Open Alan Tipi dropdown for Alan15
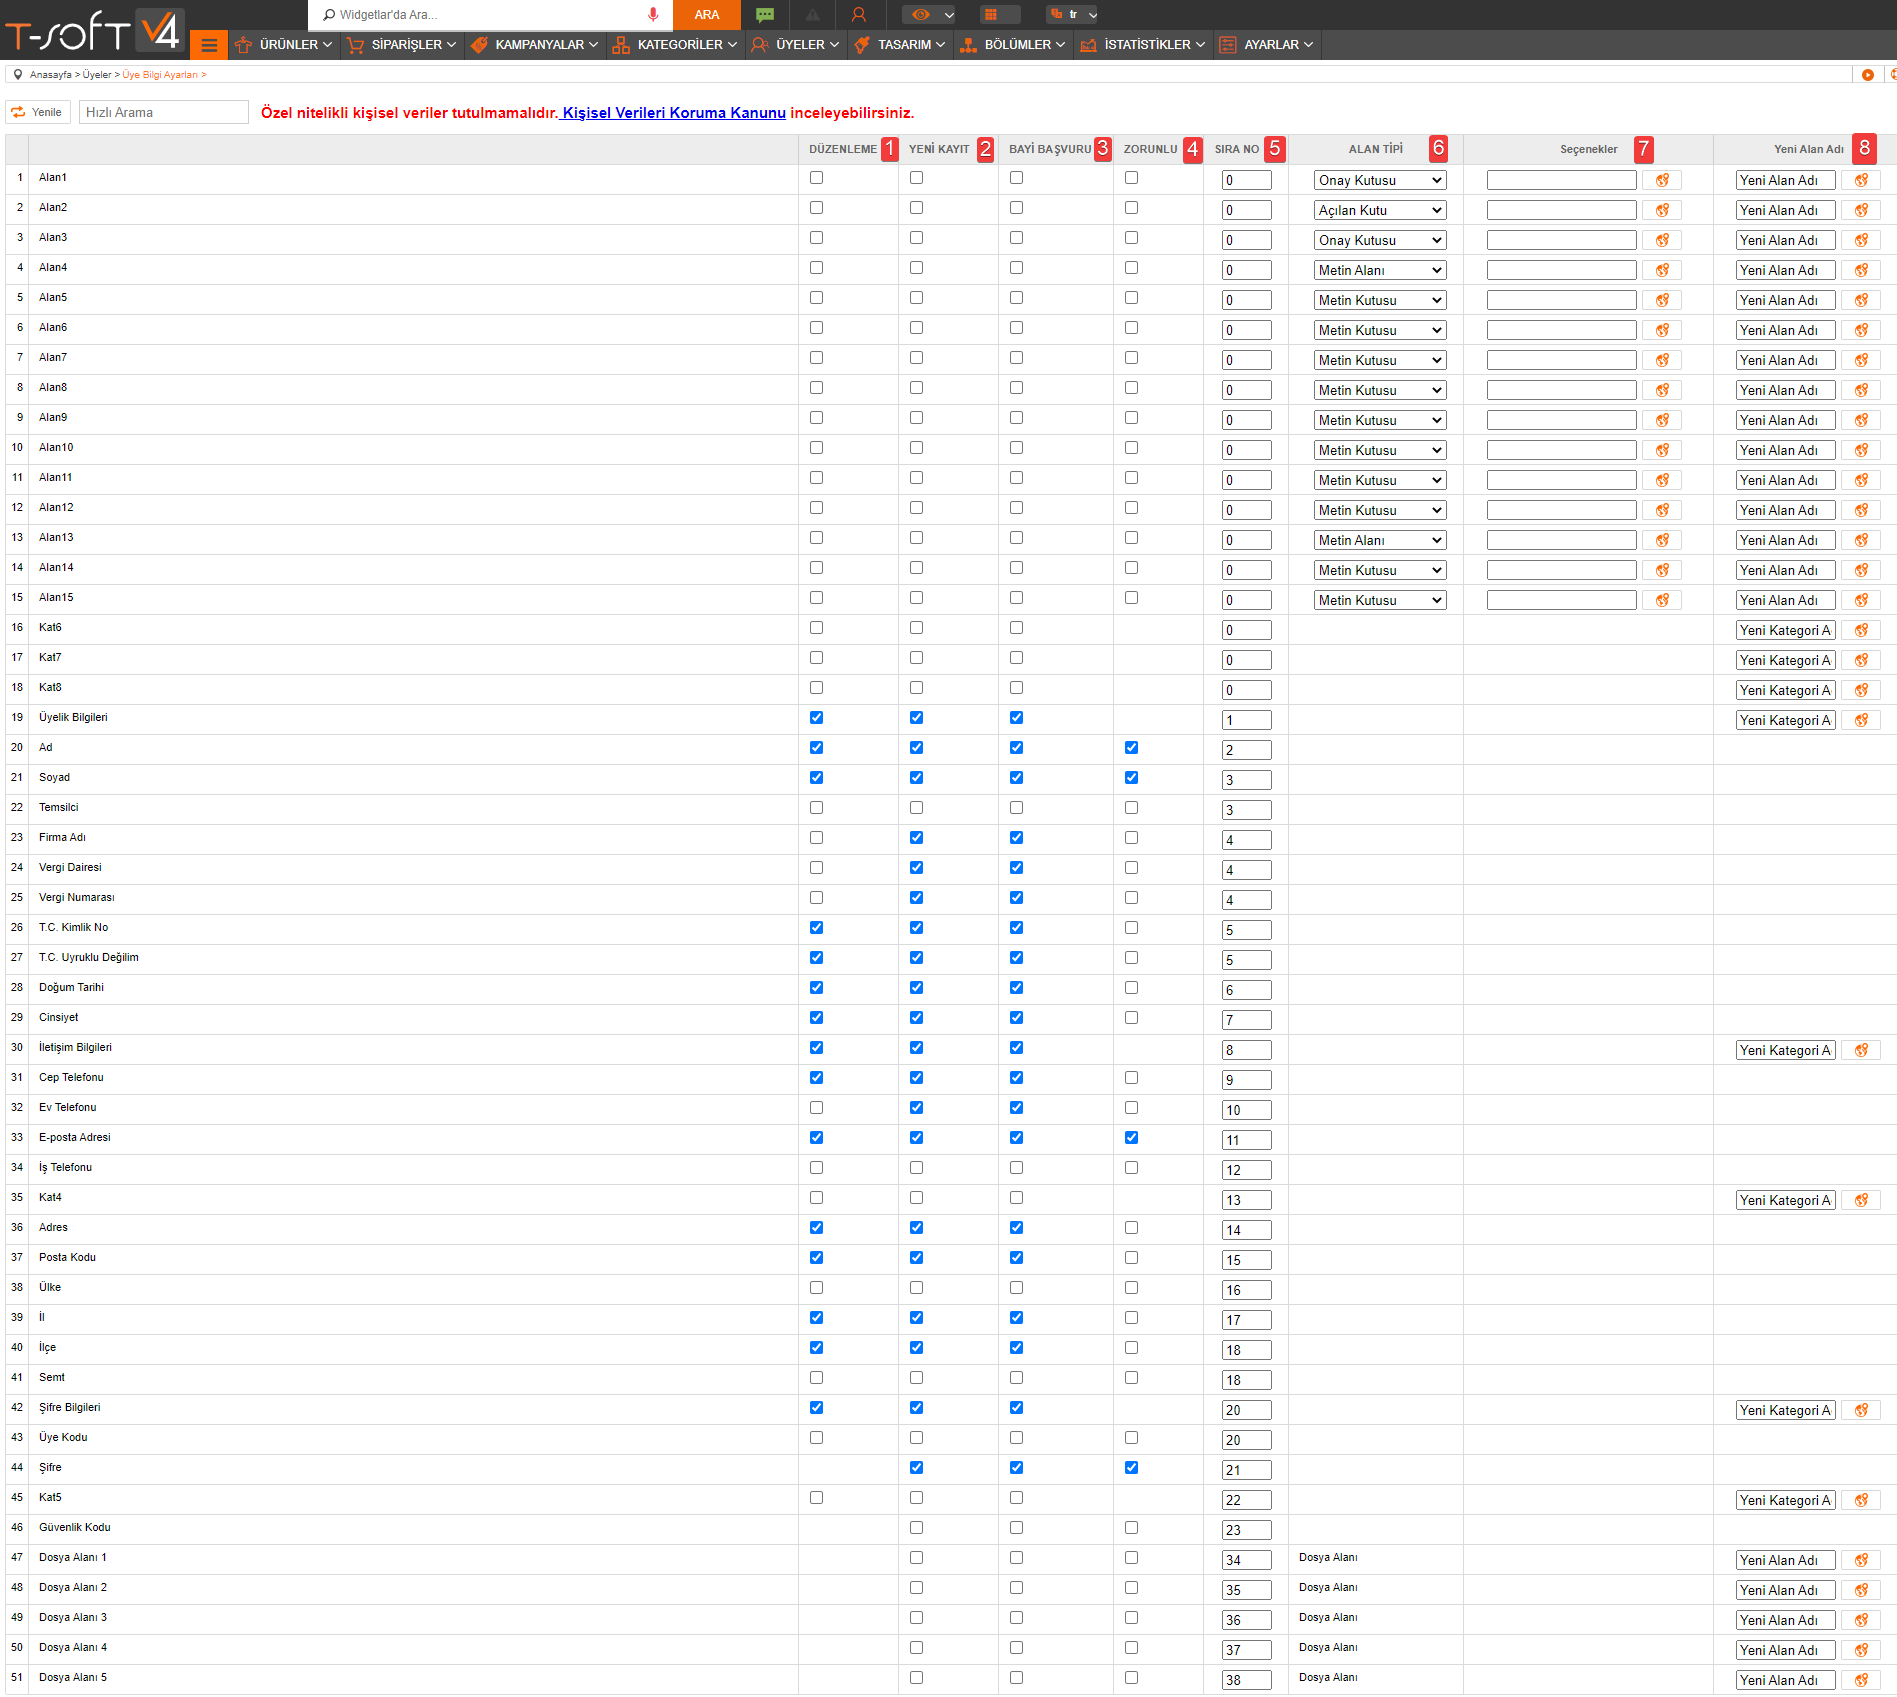Viewport: 1897px width, 1697px height. [1380, 600]
